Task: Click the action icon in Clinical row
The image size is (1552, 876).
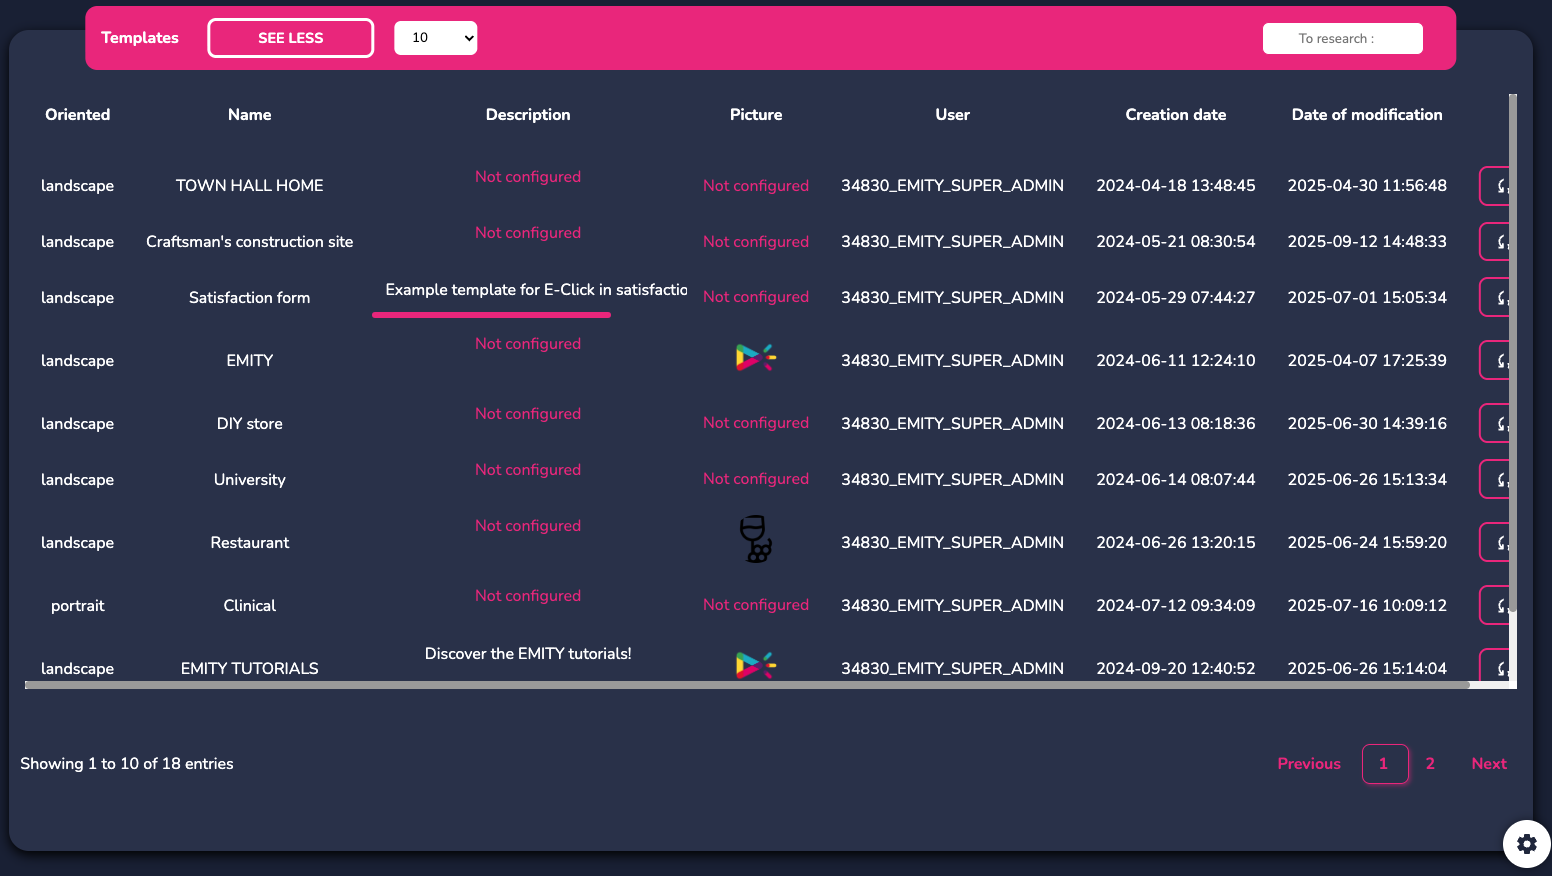Action: 1498,606
